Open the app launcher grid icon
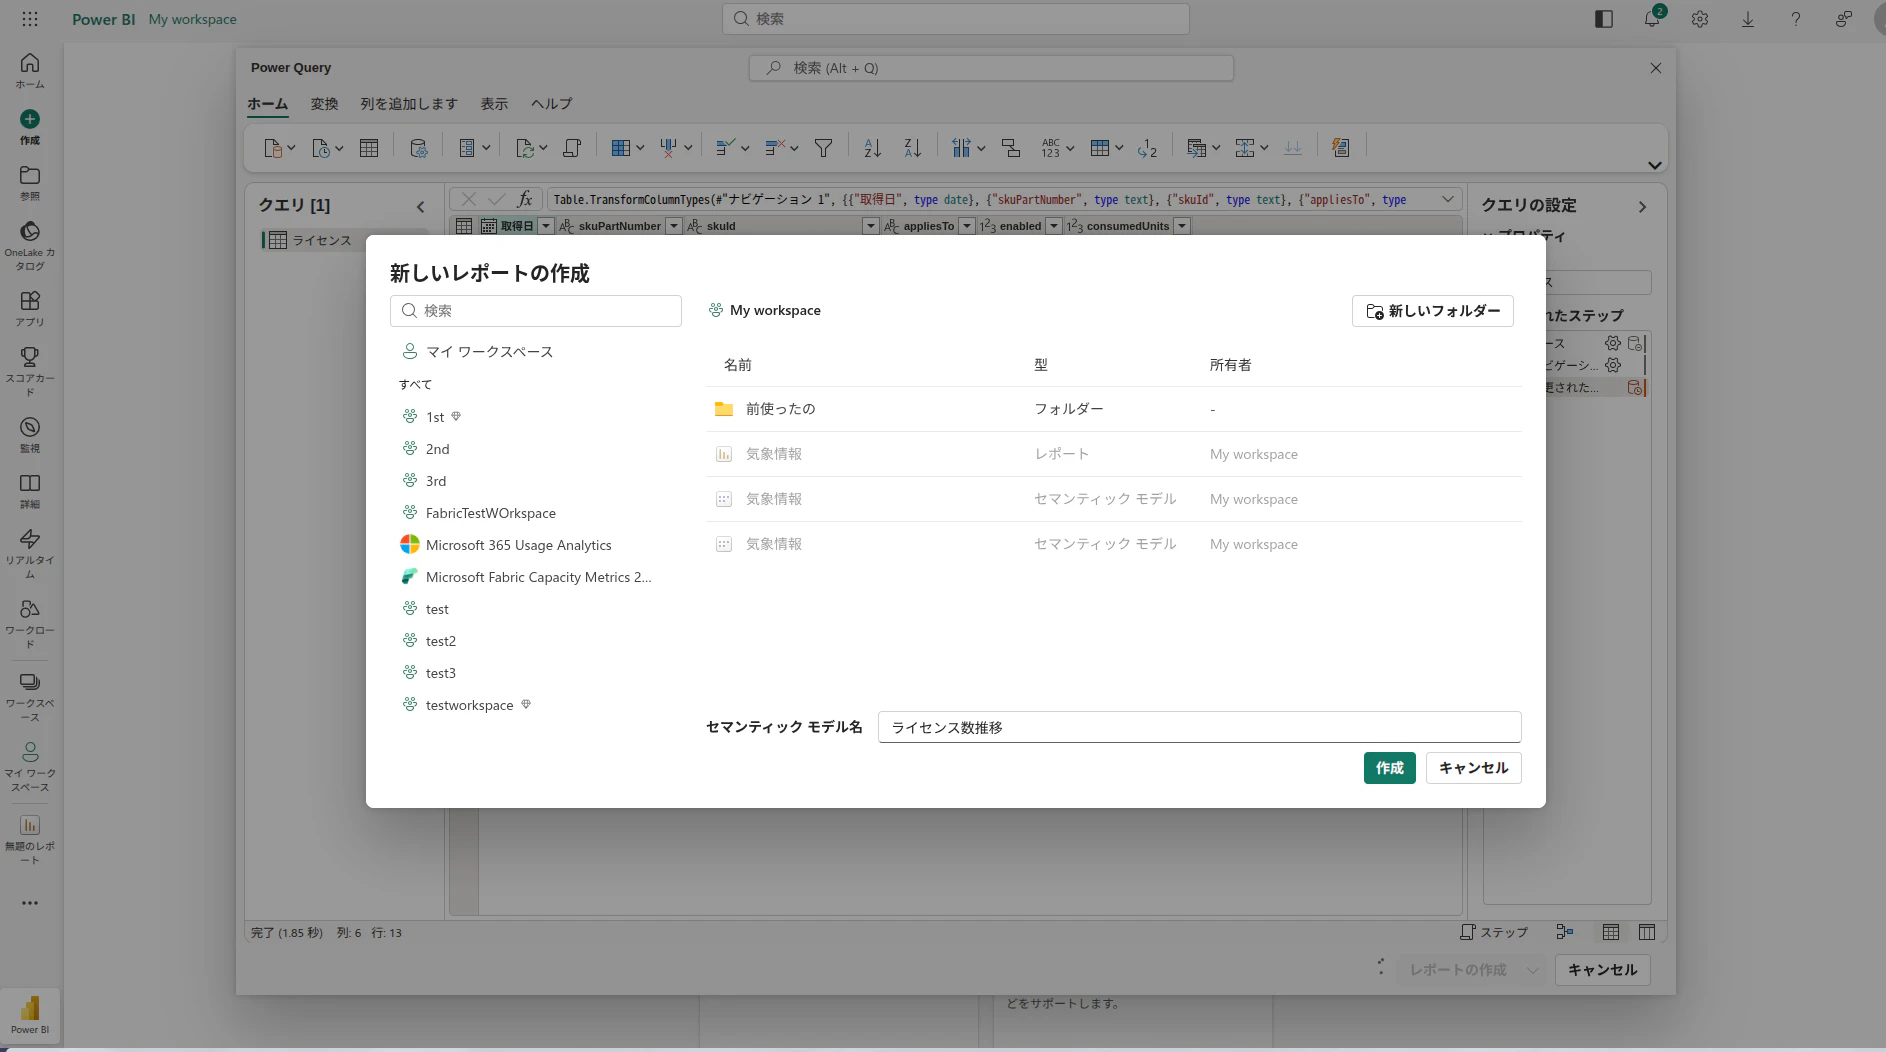This screenshot has width=1886, height=1052. pos(30,19)
